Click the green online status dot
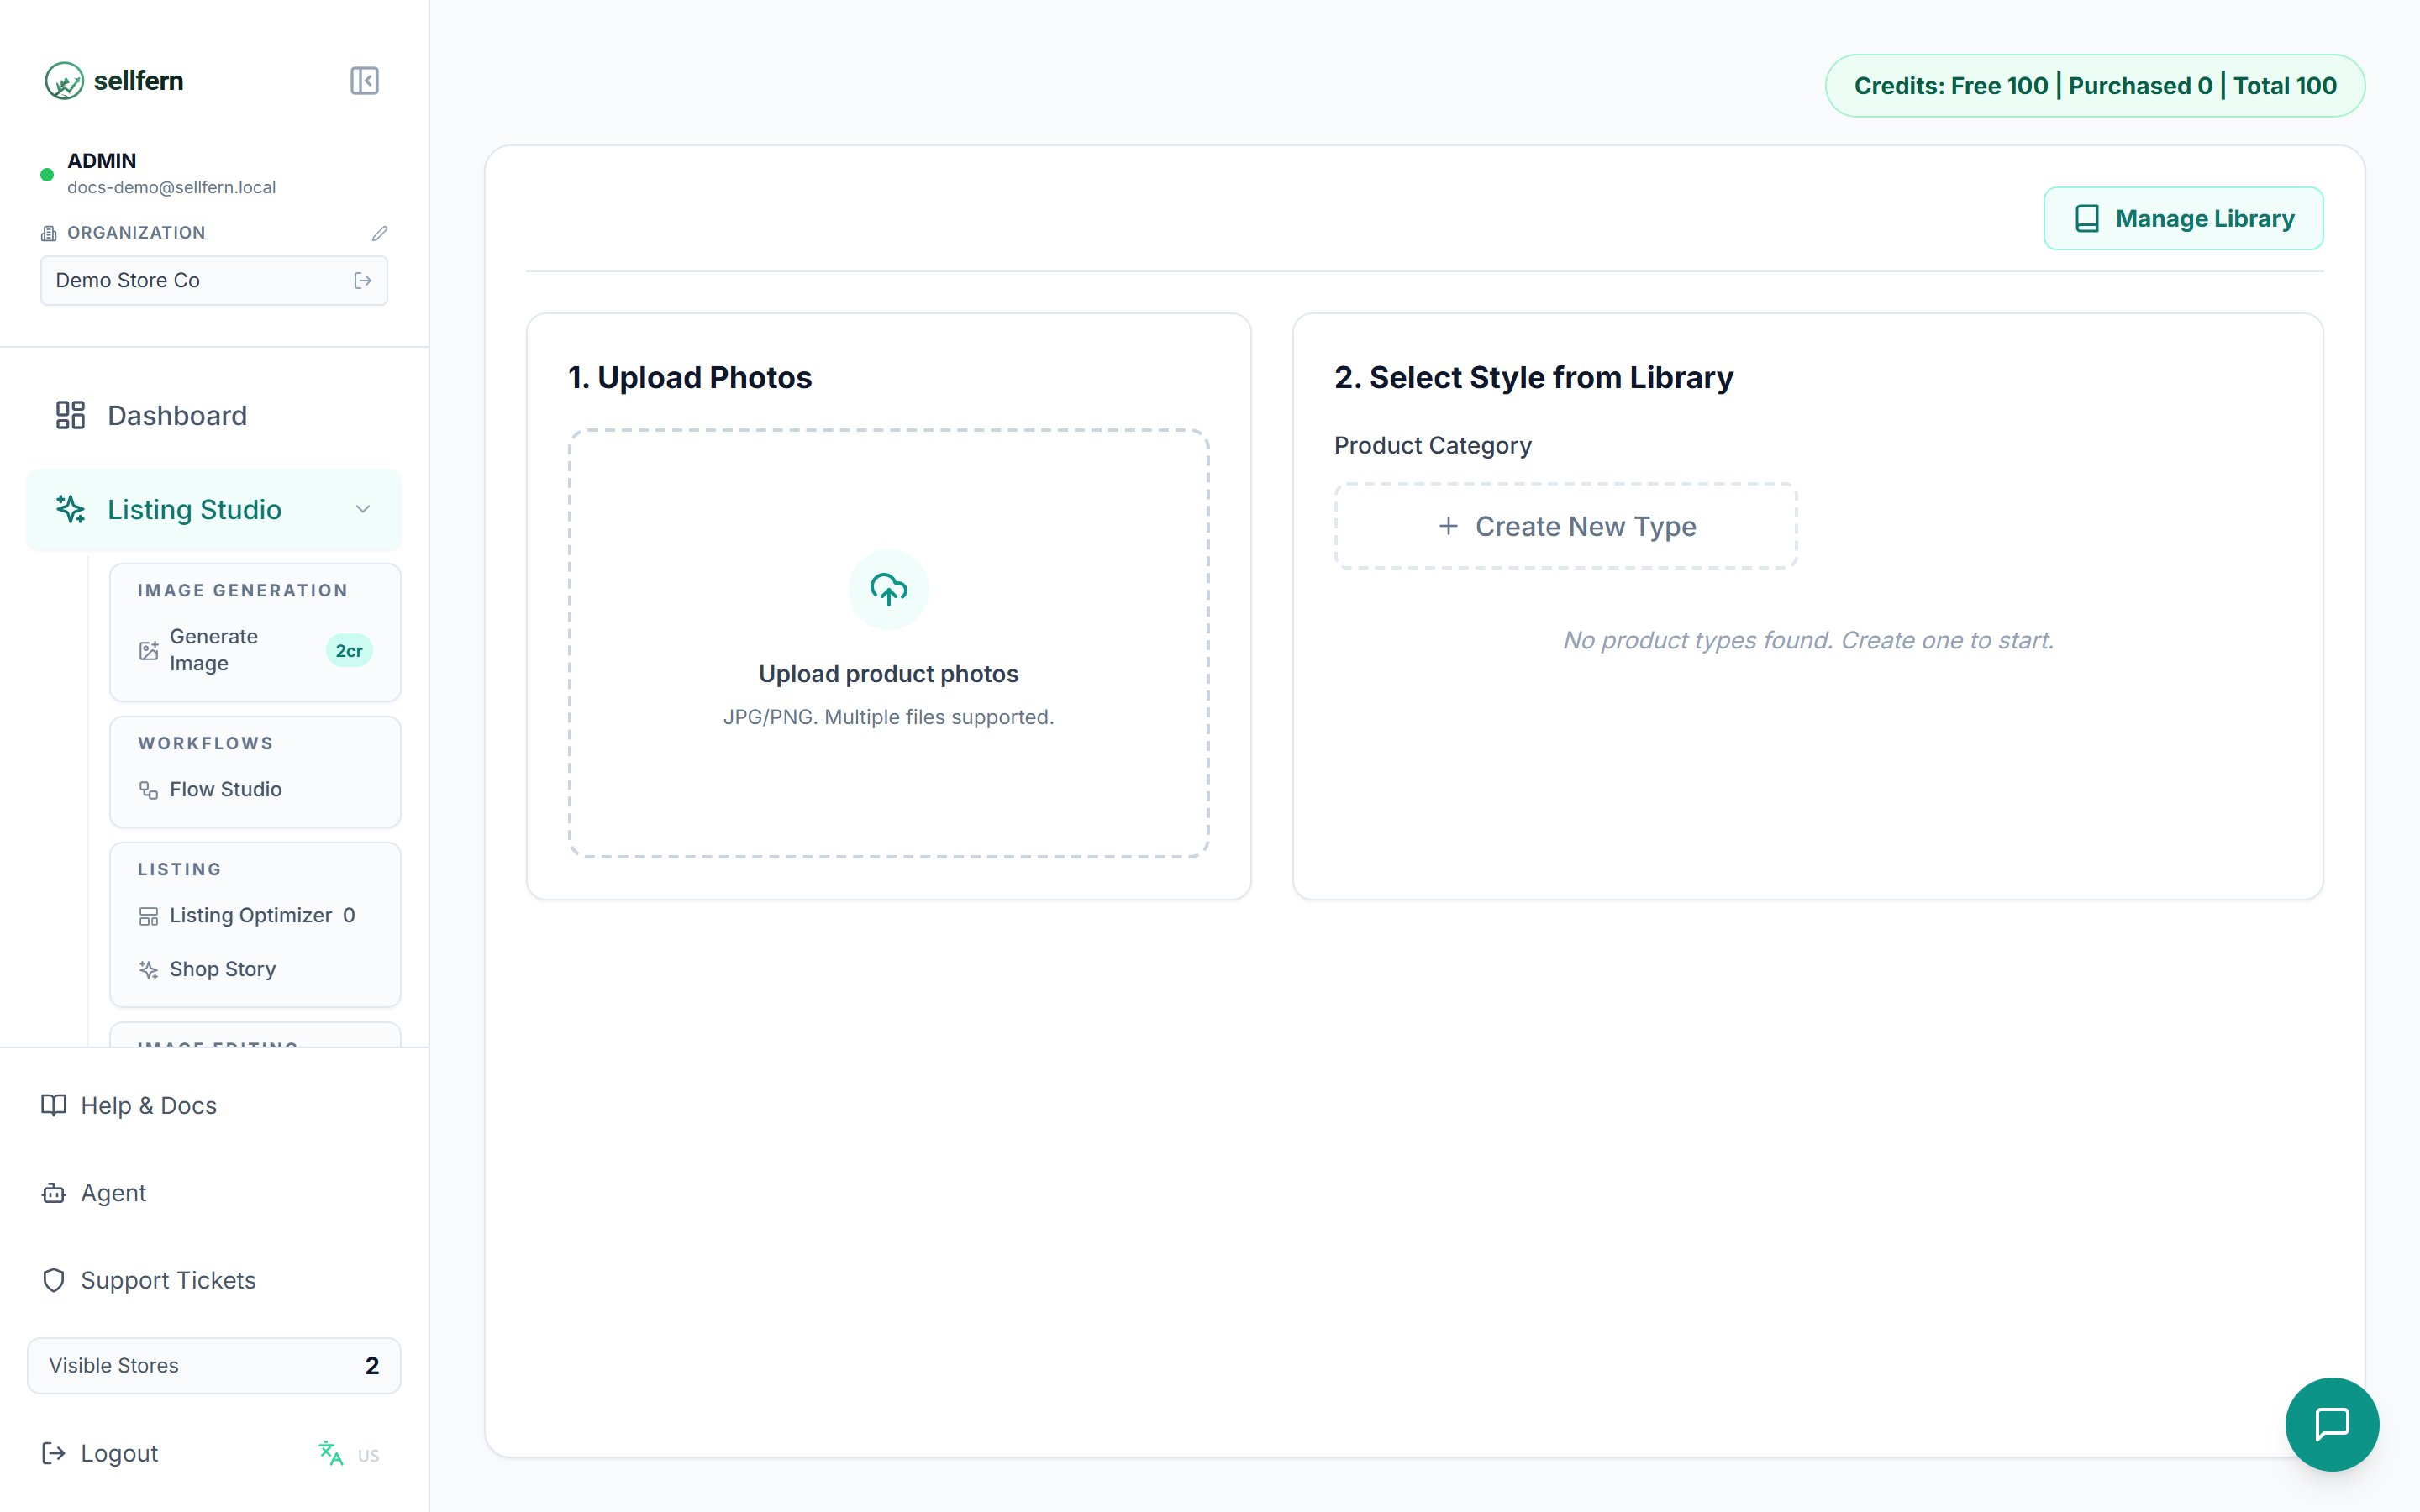 coord(47,175)
